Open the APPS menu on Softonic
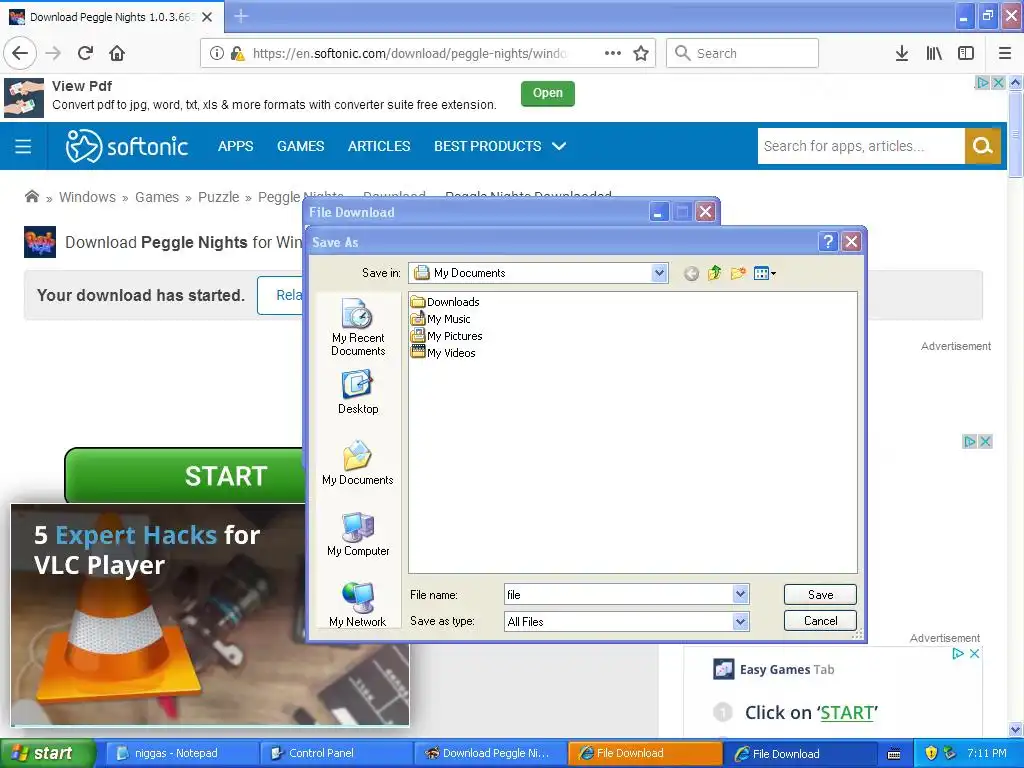The height and width of the screenshot is (768, 1024). 235,146
